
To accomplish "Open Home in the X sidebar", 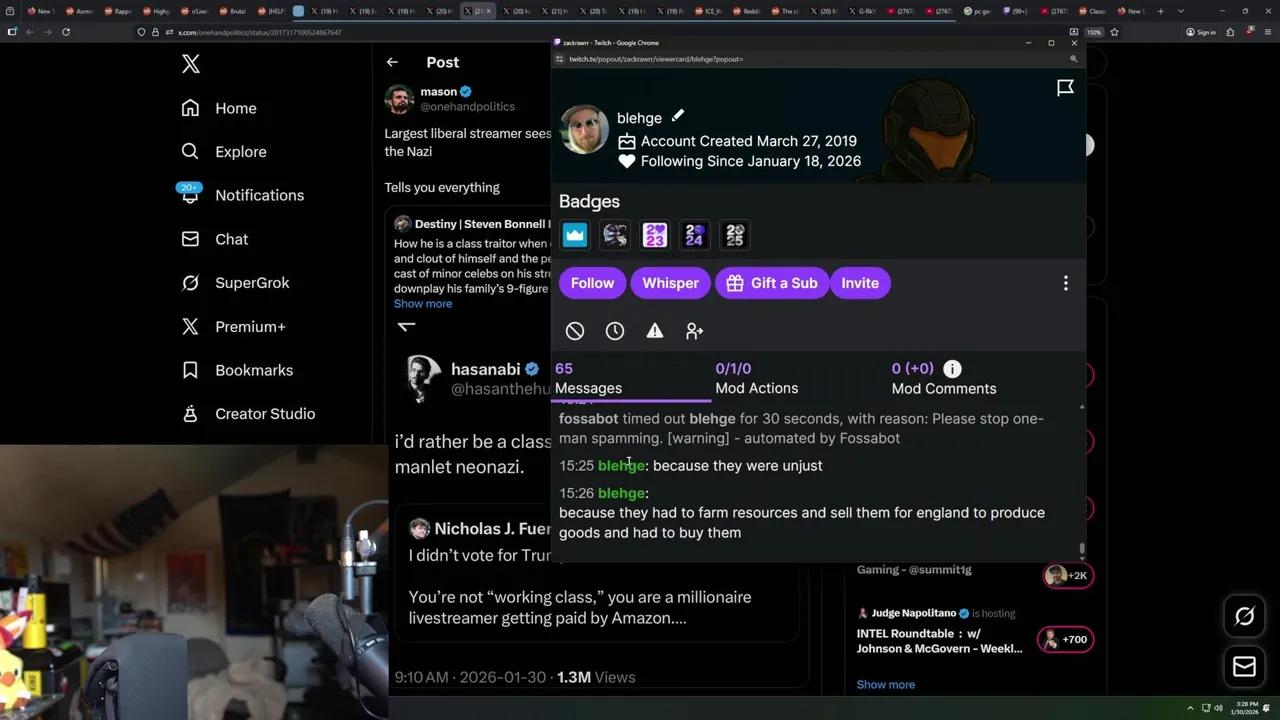I will pos(219,108).
